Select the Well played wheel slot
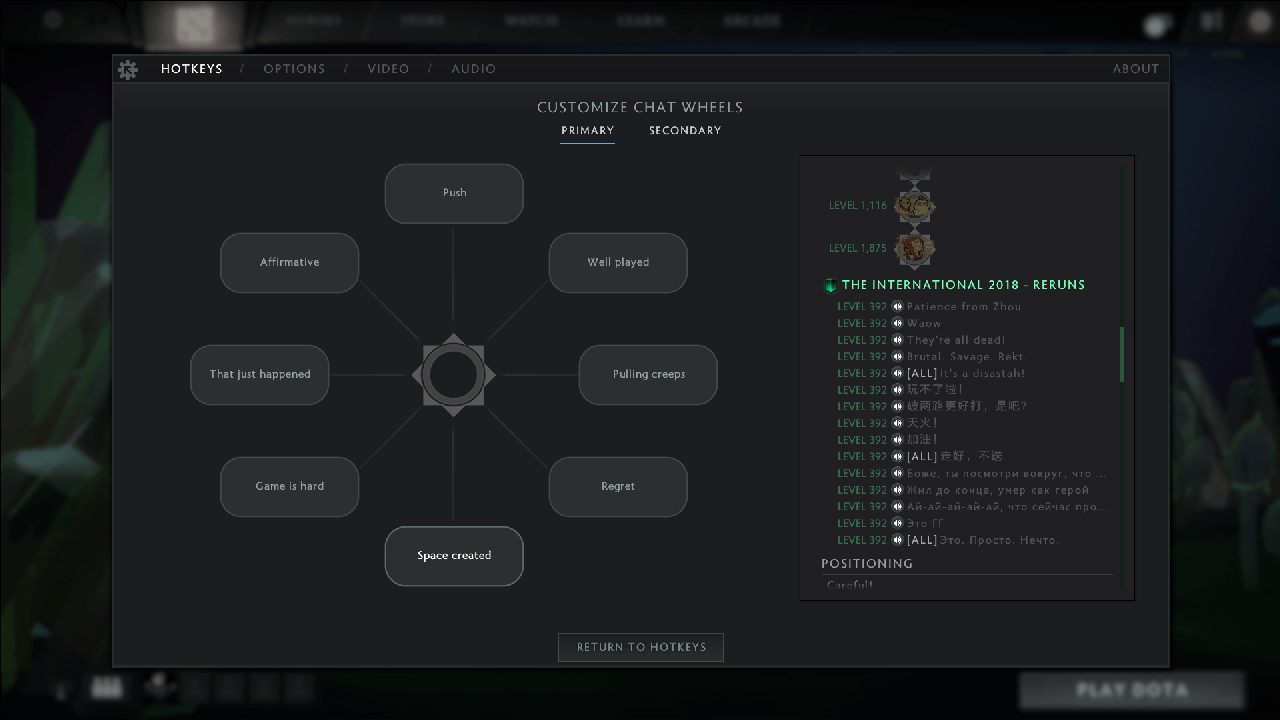This screenshot has height=720, width=1280. (618, 263)
